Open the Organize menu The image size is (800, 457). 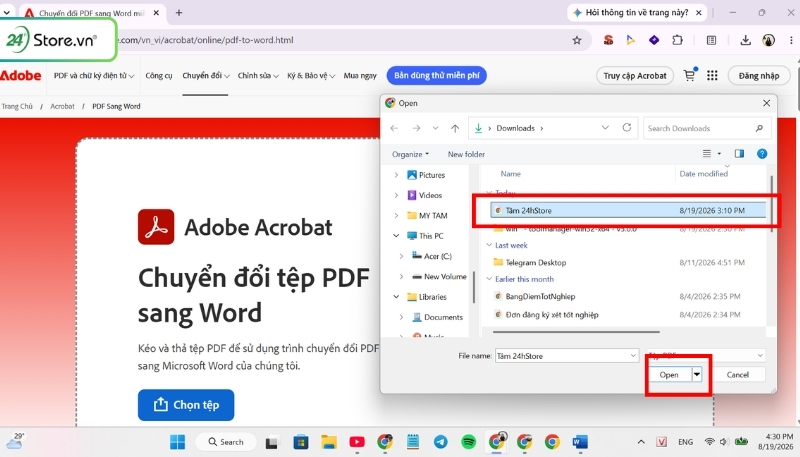tap(410, 154)
